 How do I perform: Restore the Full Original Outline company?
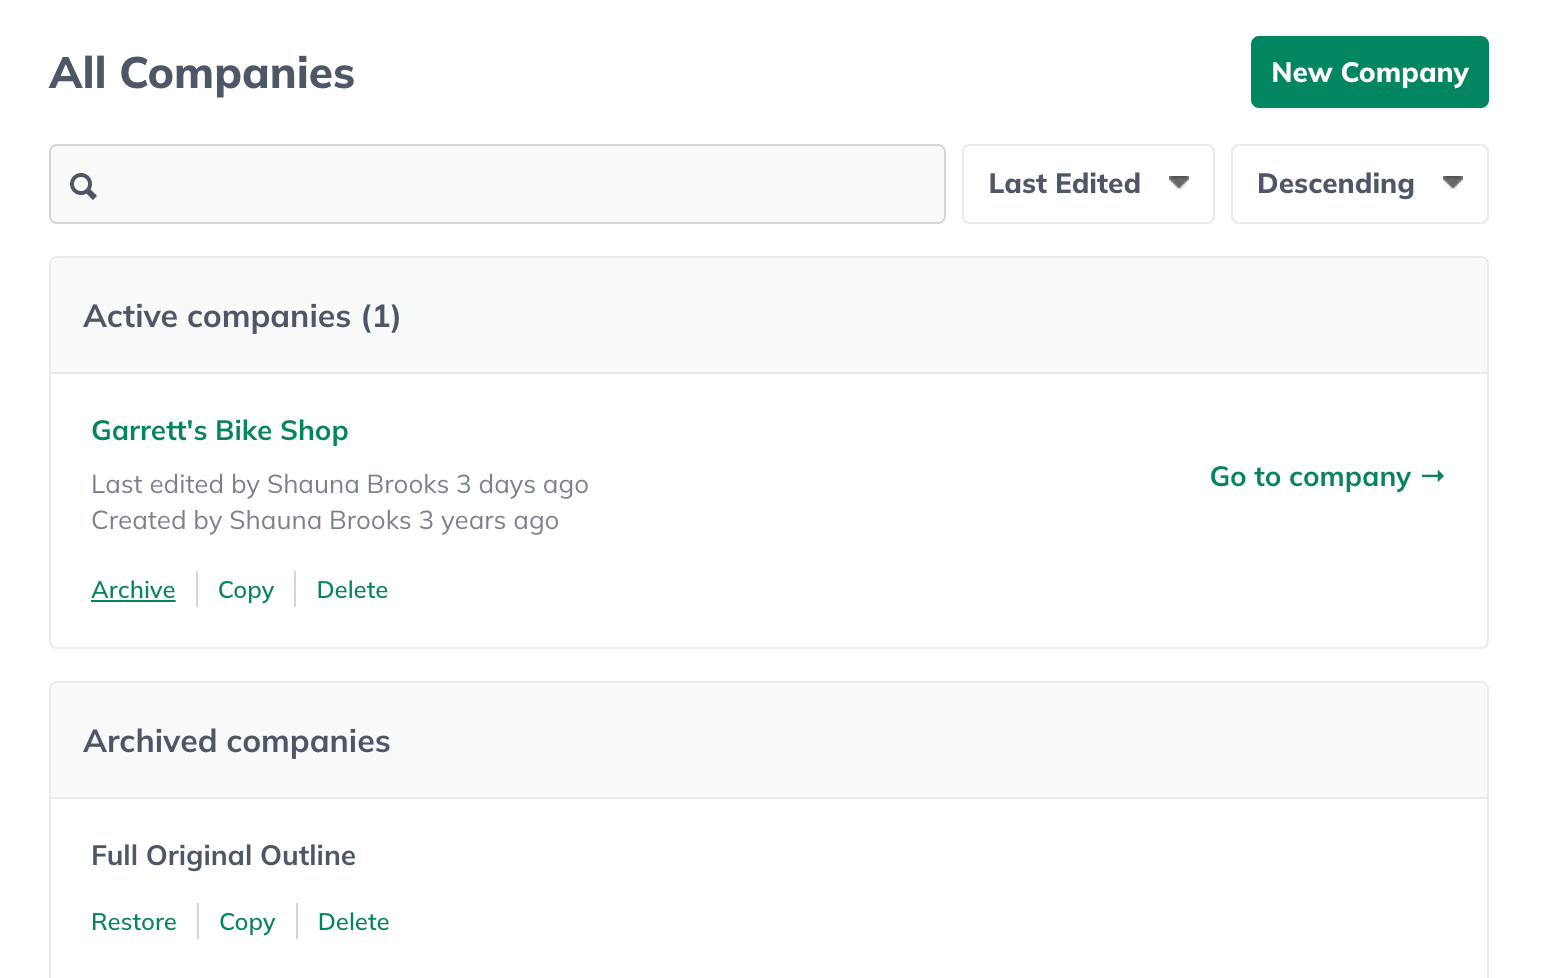tap(134, 921)
